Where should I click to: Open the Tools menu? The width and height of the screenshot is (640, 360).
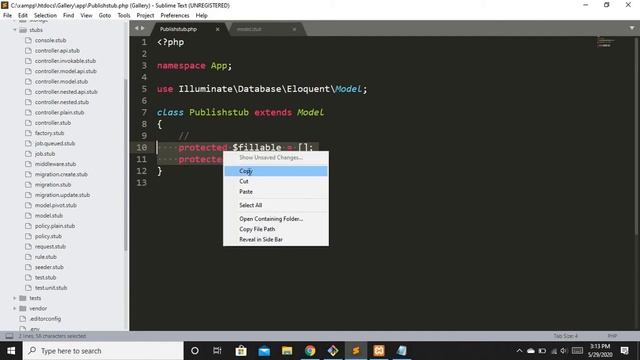124,16
